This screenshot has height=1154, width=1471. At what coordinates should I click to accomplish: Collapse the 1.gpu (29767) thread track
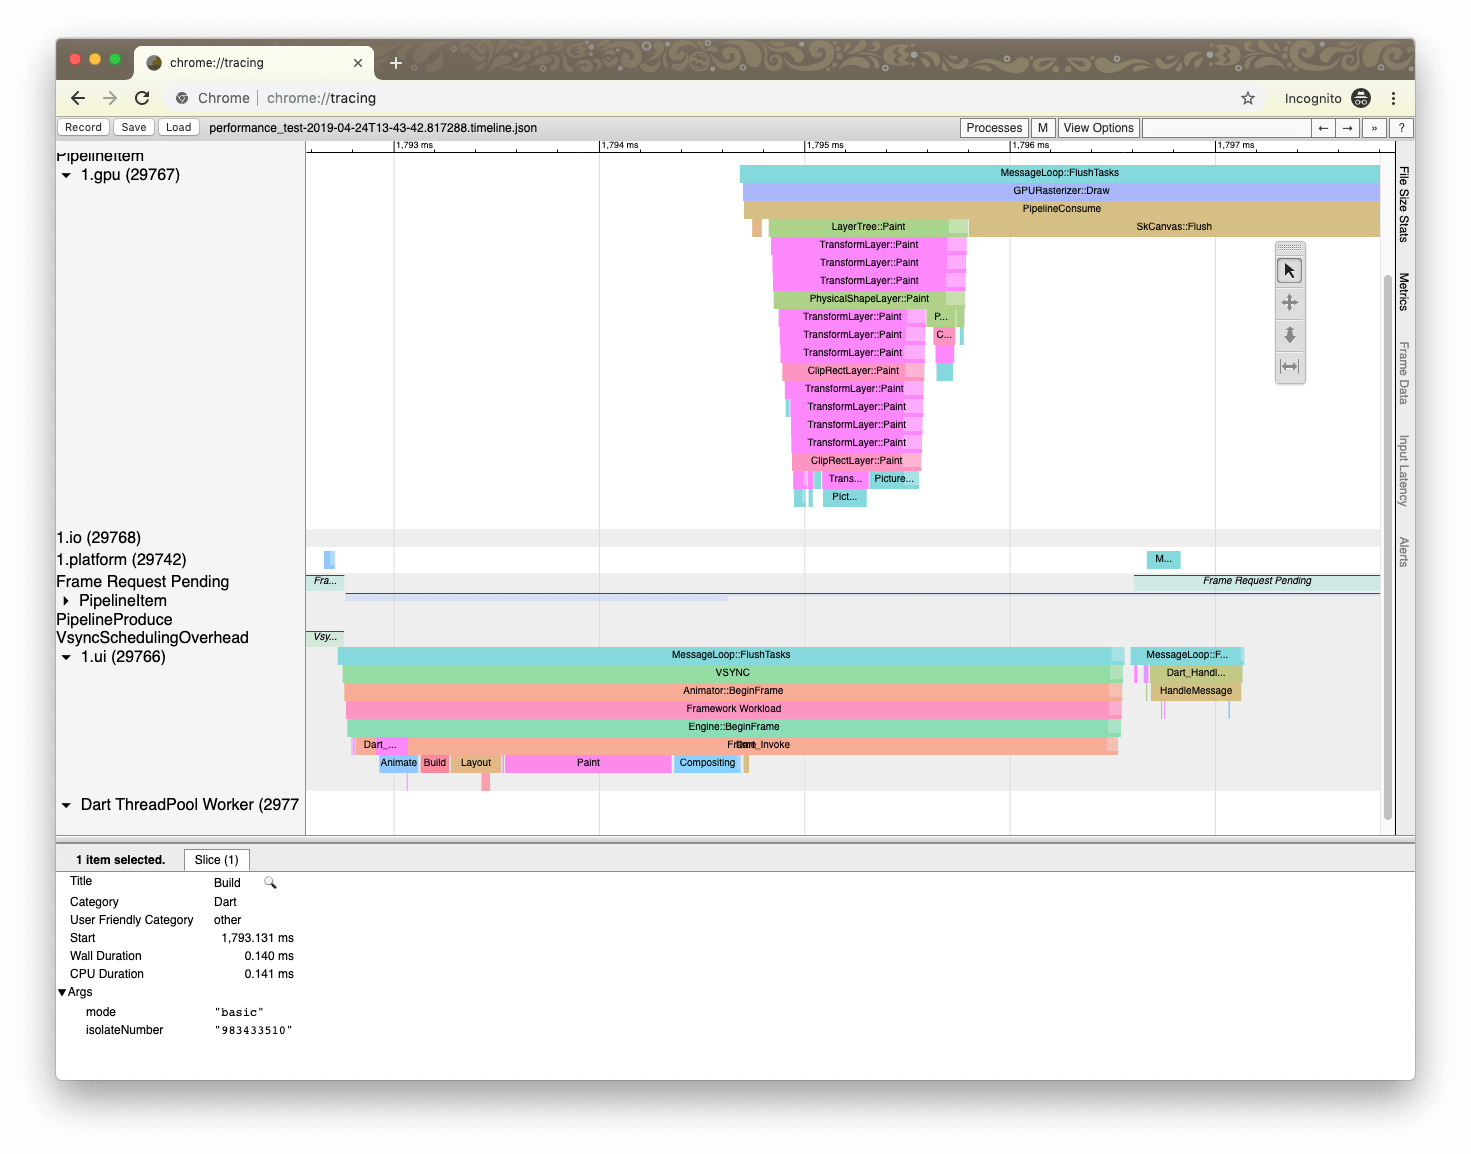(66, 175)
